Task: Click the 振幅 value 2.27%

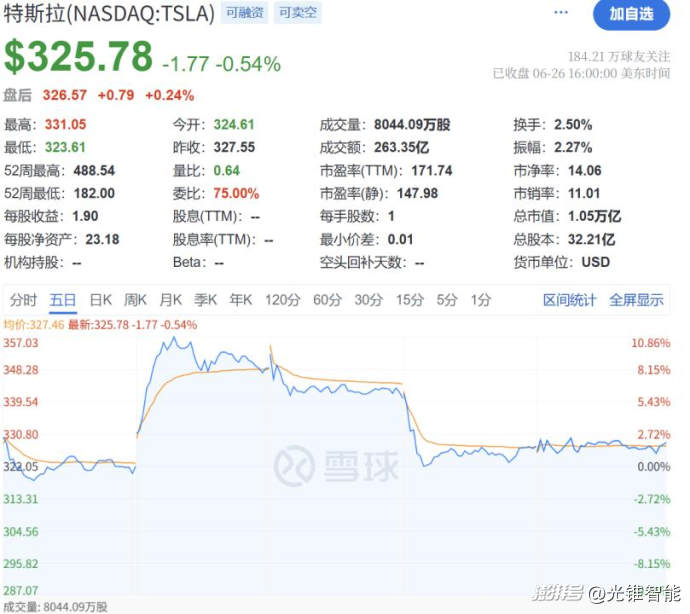Action: pos(573,147)
